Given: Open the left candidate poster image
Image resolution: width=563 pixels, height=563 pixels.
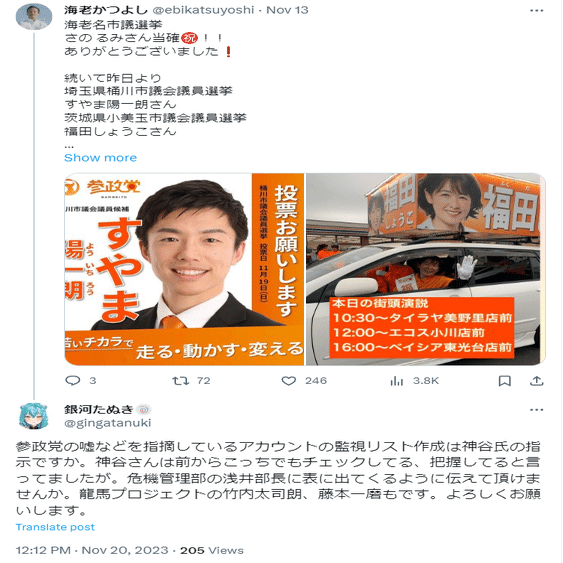Looking at the screenshot, I should (184, 269).
